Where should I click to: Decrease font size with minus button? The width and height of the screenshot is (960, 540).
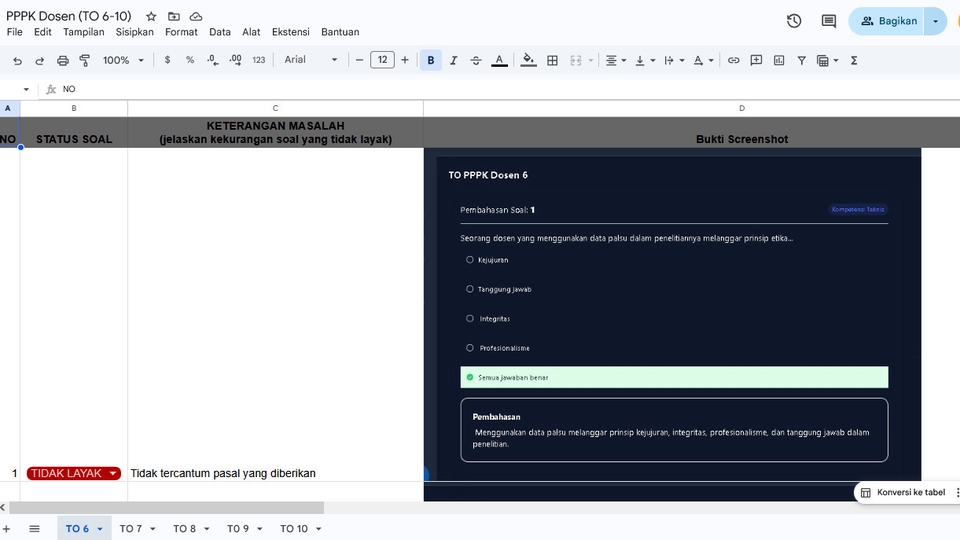(x=359, y=60)
